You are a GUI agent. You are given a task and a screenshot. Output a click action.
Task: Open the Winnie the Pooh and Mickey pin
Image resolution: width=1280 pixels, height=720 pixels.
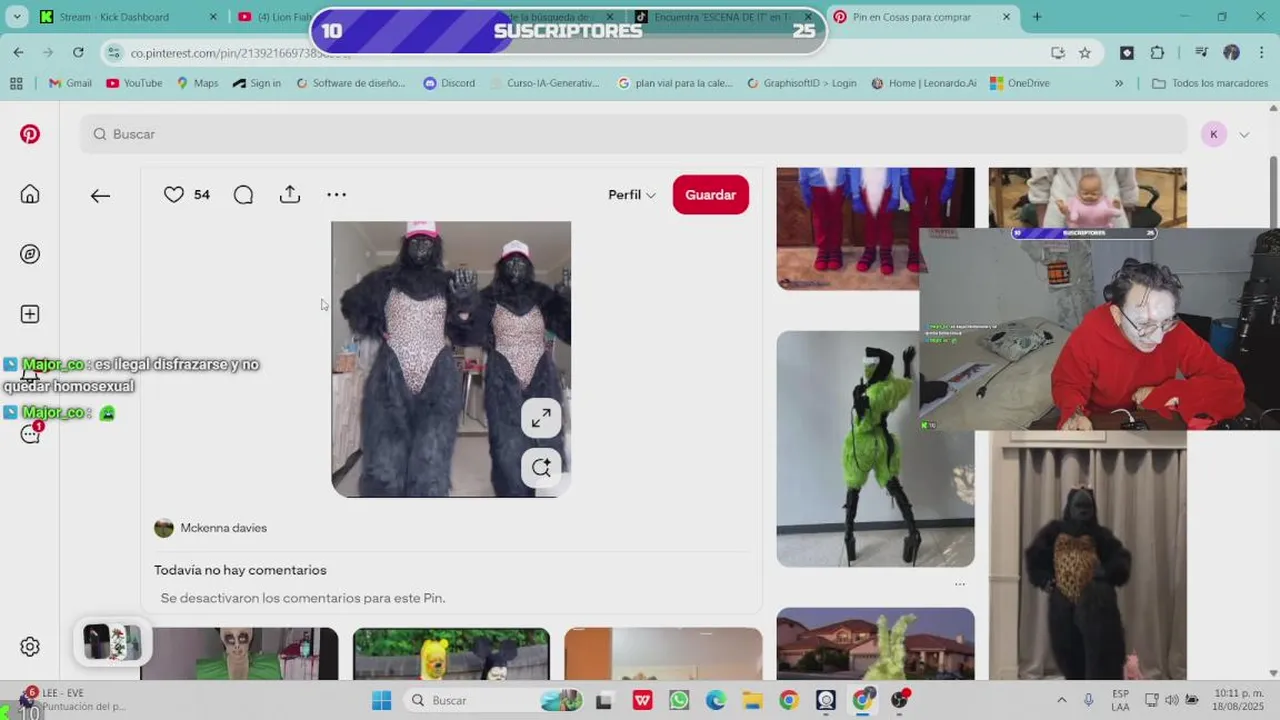[x=451, y=654]
